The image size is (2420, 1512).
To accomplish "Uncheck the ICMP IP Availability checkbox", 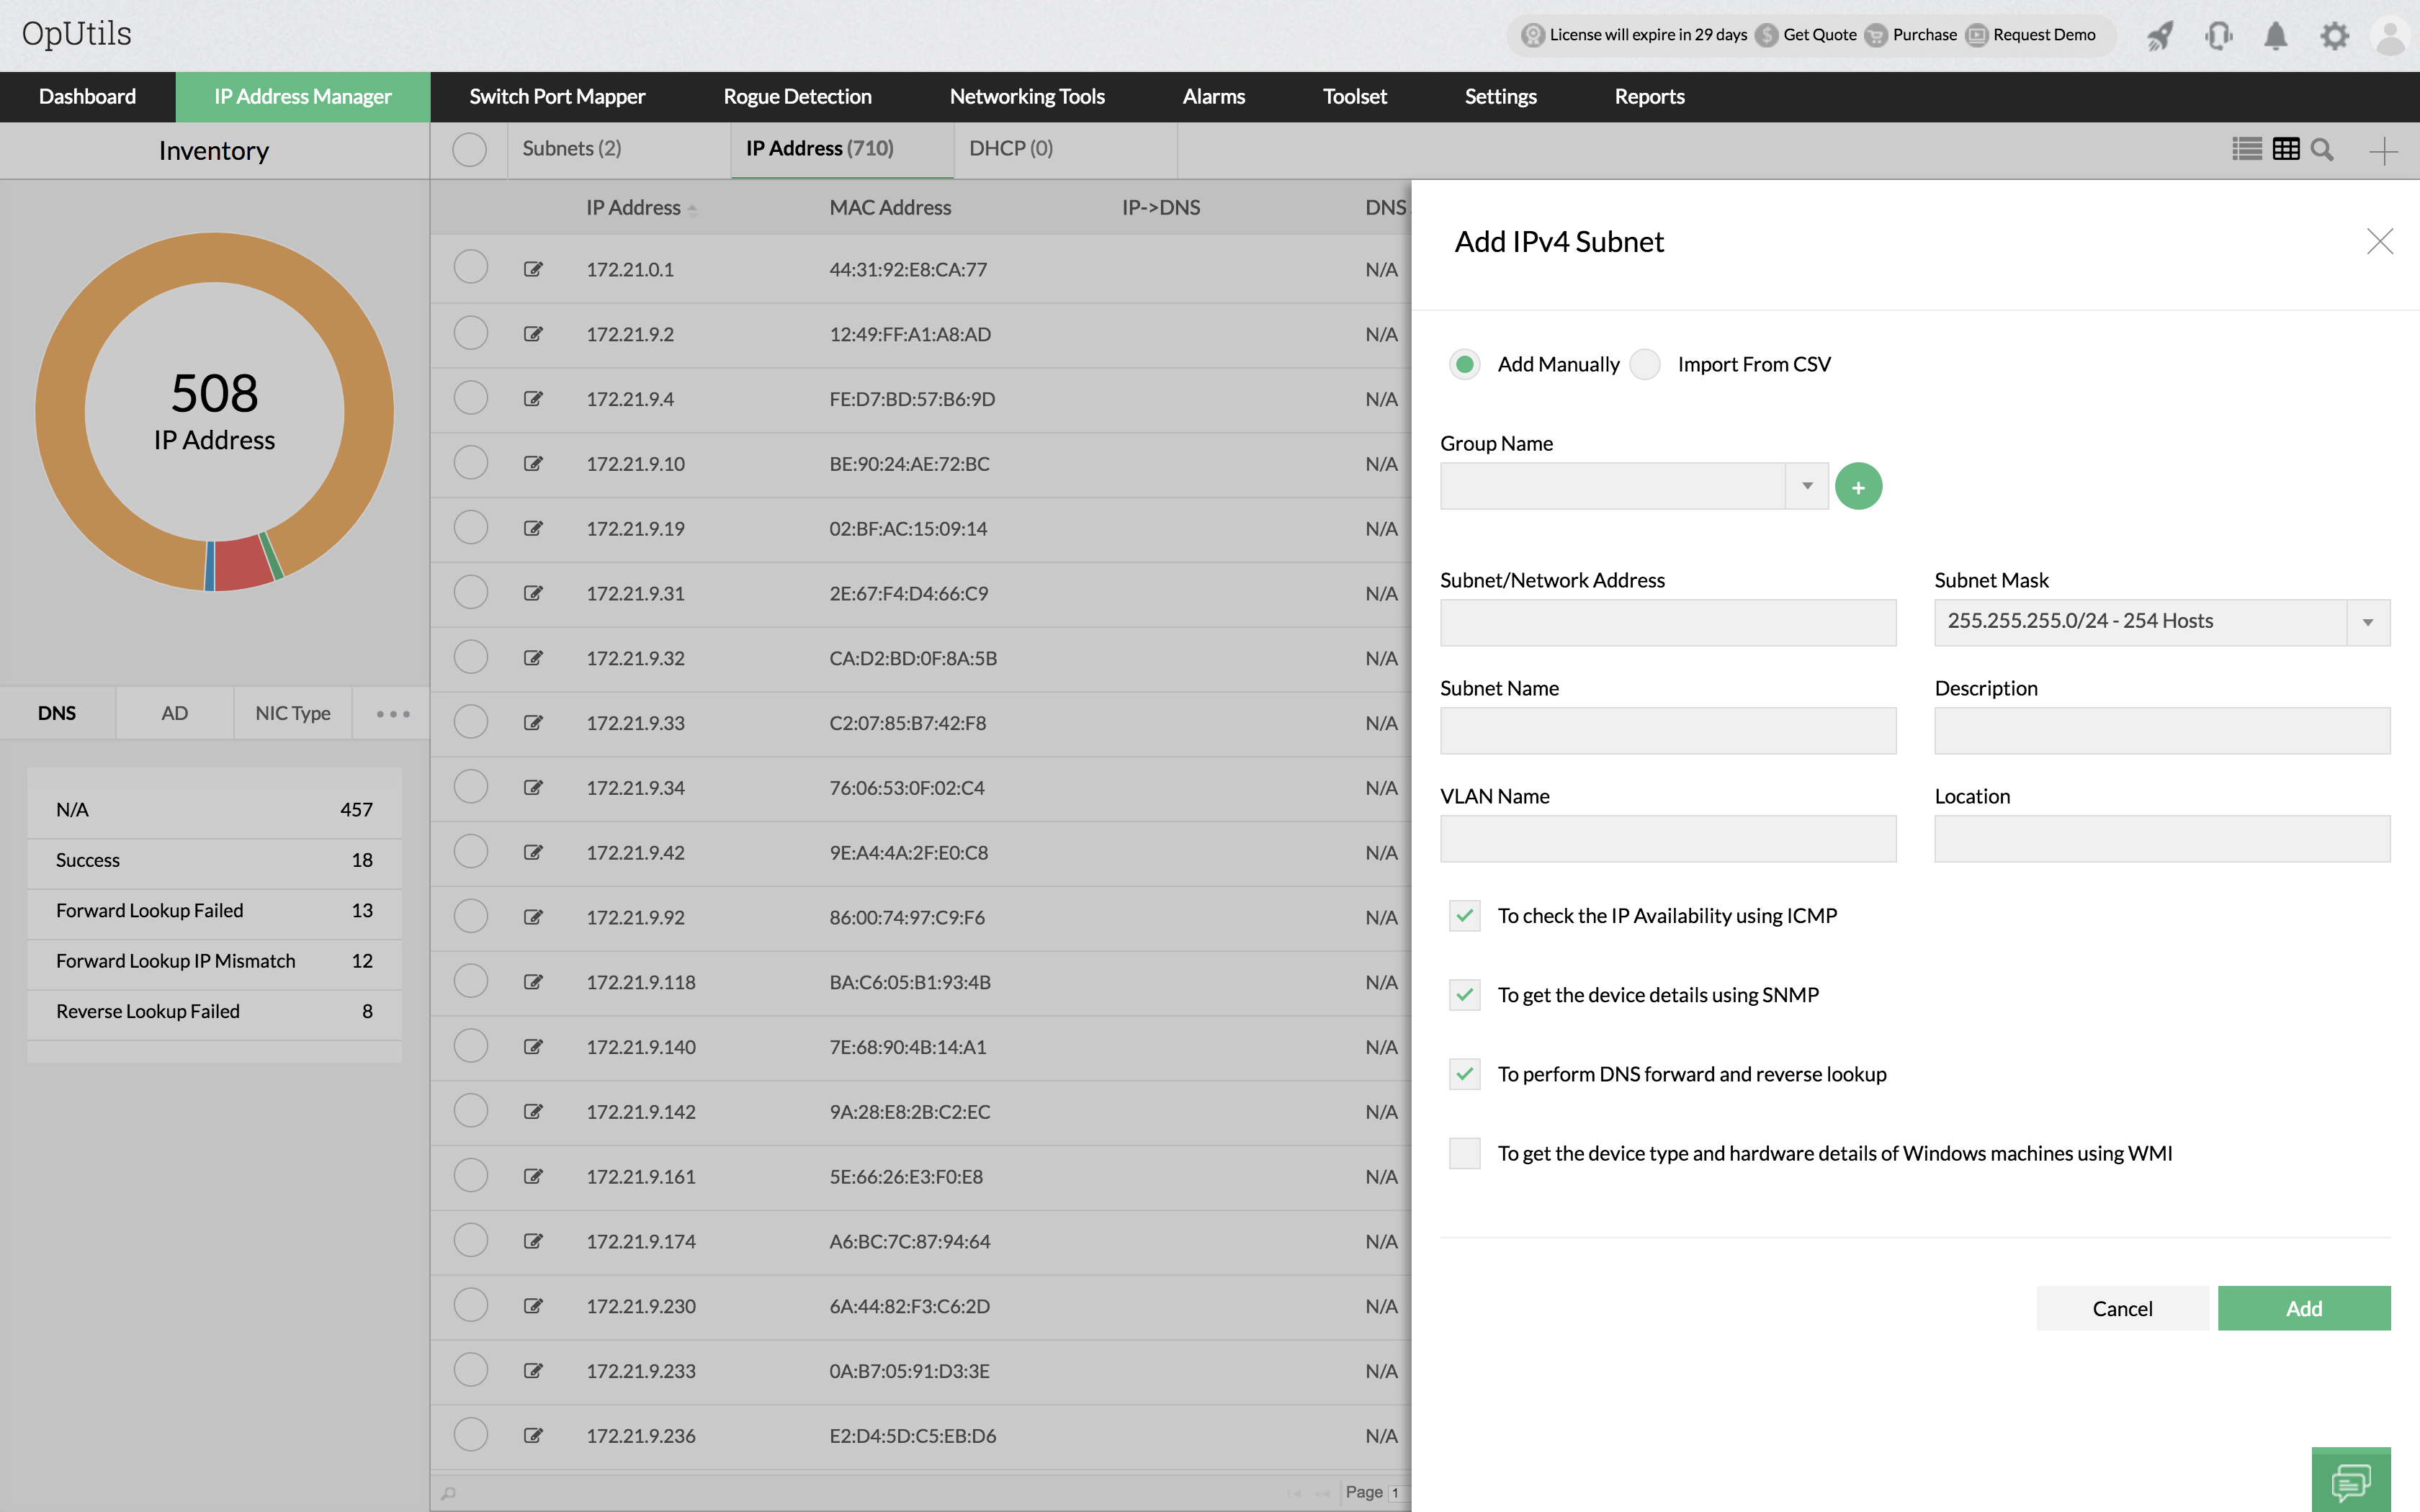I will [1465, 915].
